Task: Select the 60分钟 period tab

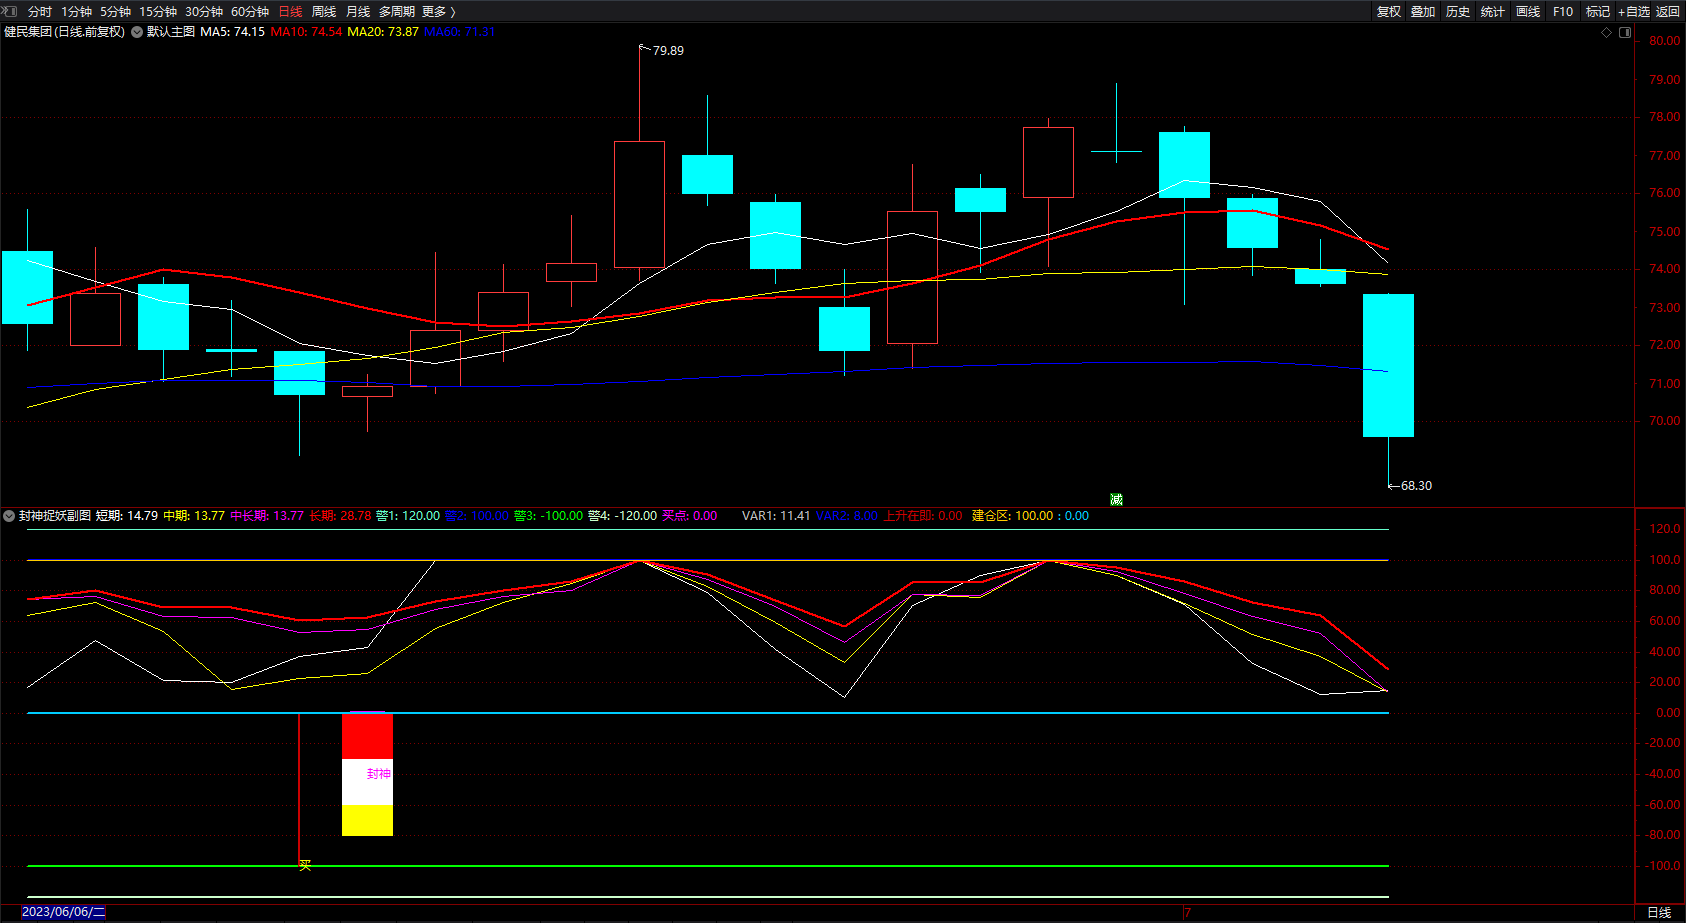Action: pos(250,12)
